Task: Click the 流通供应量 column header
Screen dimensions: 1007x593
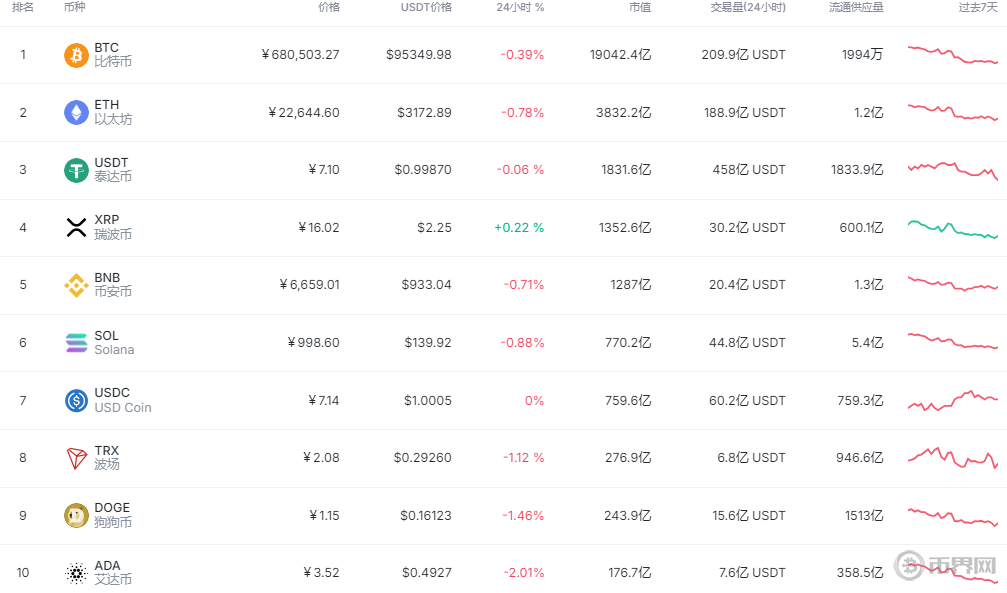Action: pyautogui.click(x=855, y=8)
